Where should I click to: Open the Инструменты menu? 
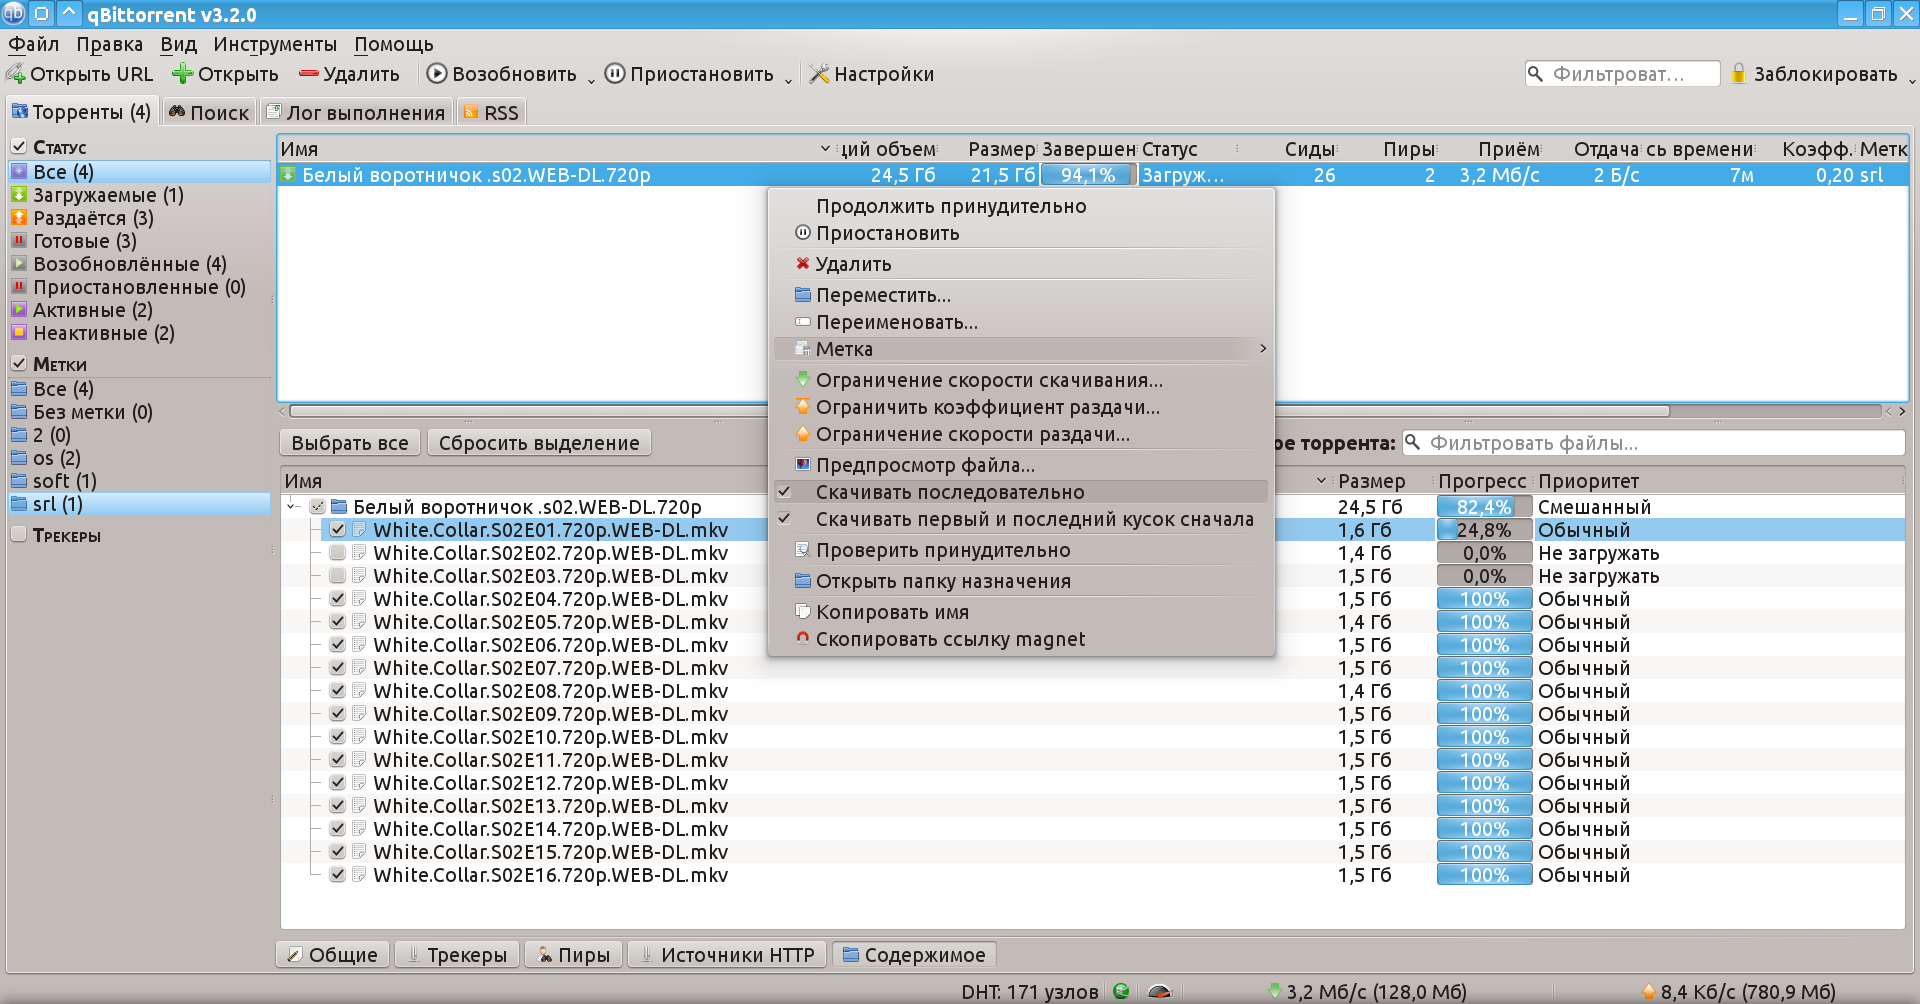coord(275,44)
